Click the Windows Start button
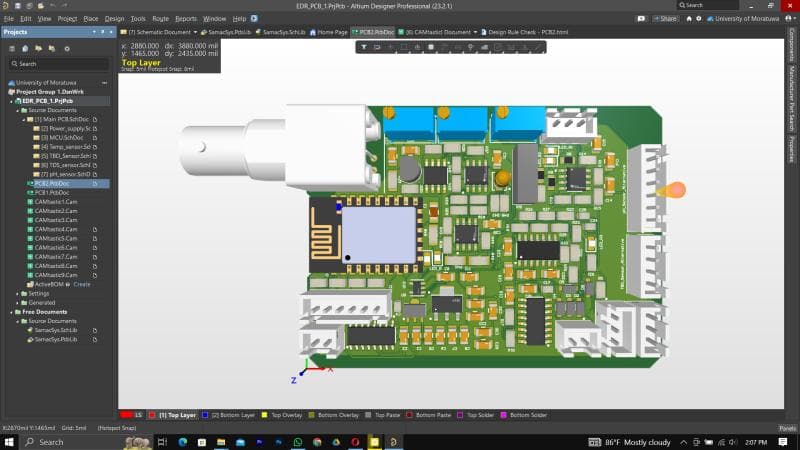800x450 pixels. click(x=11, y=441)
